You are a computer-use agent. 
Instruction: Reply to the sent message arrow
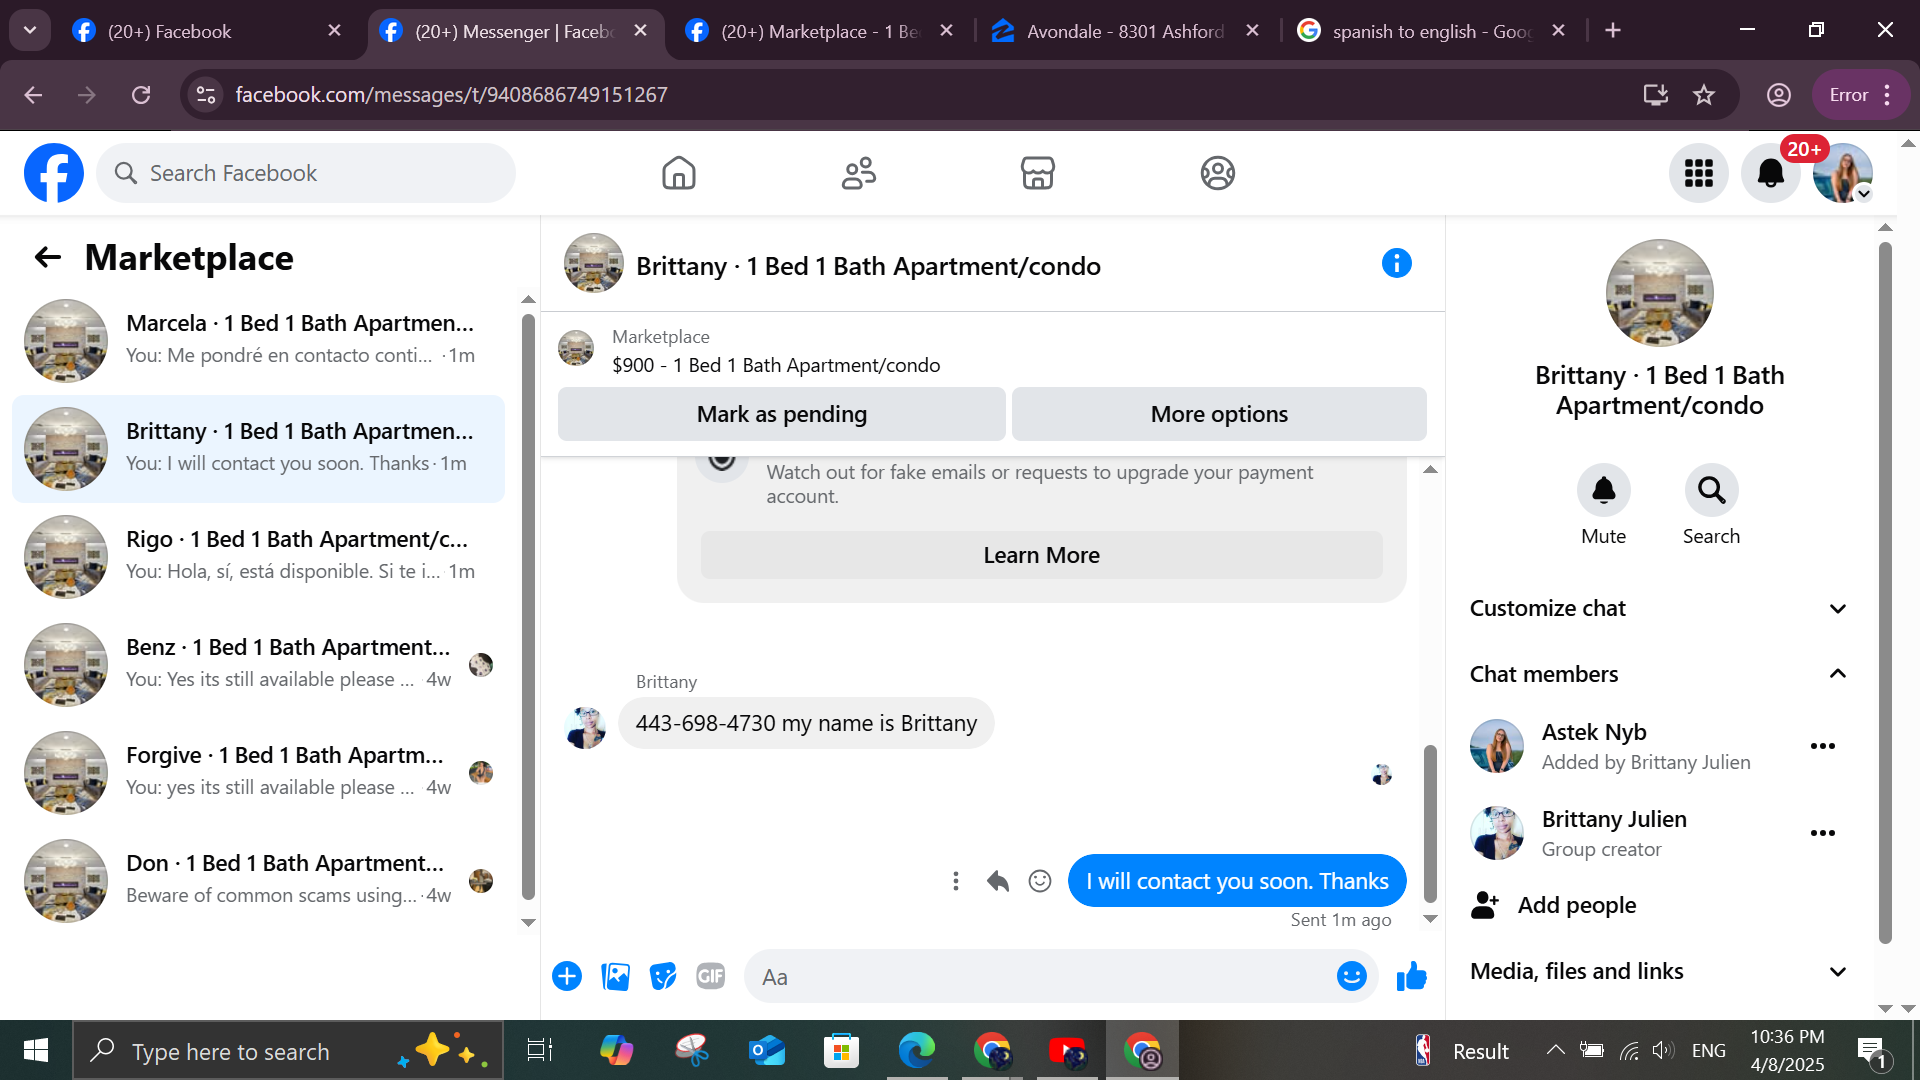[997, 881]
